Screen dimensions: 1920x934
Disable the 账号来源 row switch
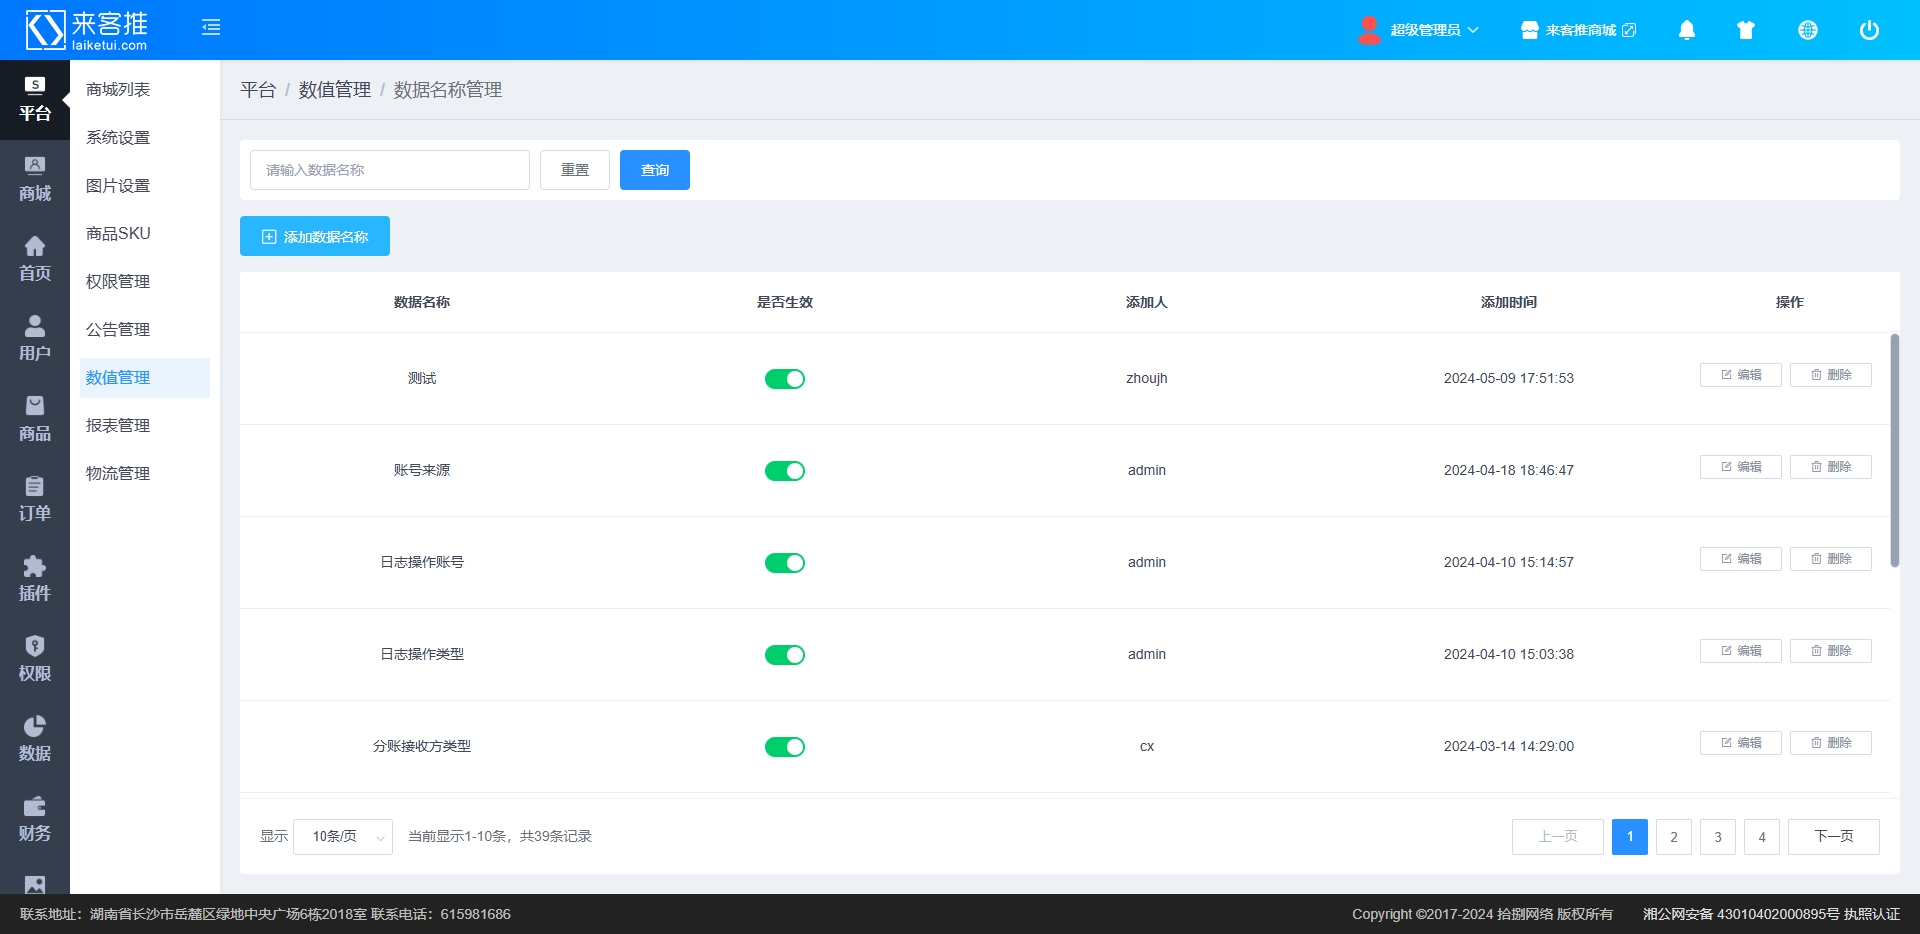point(784,471)
